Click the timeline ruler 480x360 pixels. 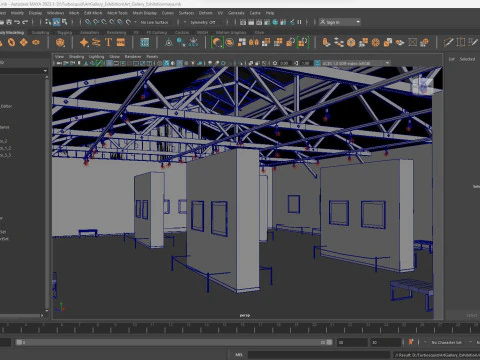pos(240,327)
